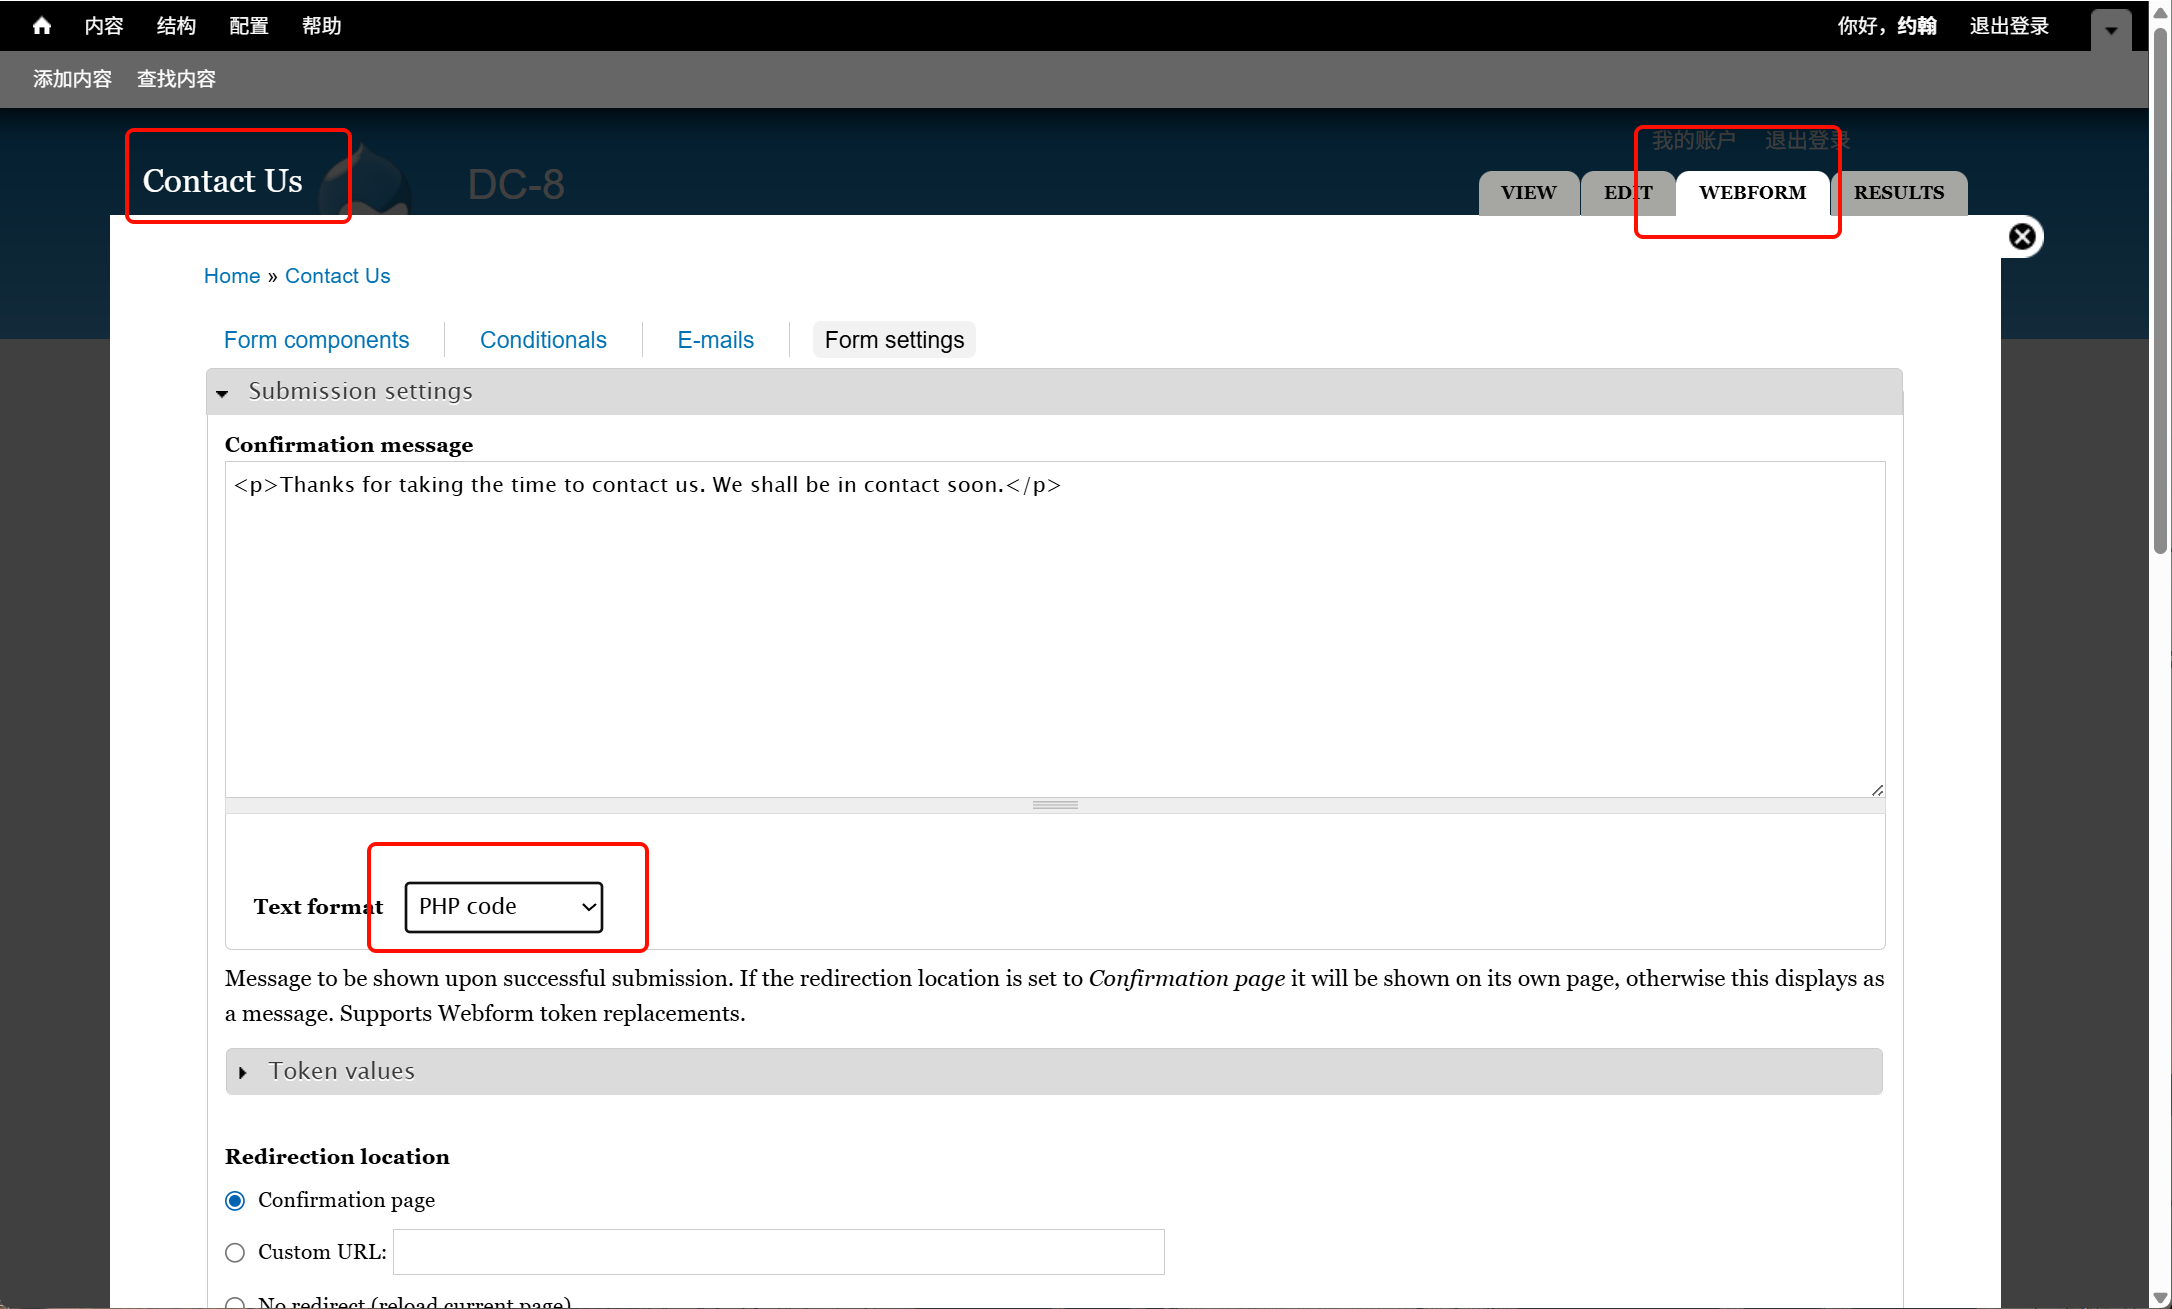Collapse the Submission settings fieldset
This screenshot has height=1309, width=2172.
360,392
